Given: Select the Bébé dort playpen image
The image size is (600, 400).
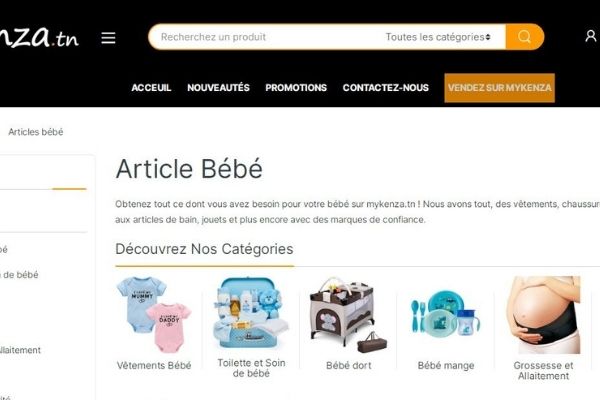Looking at the screenshot, I should tap(348, 315).
